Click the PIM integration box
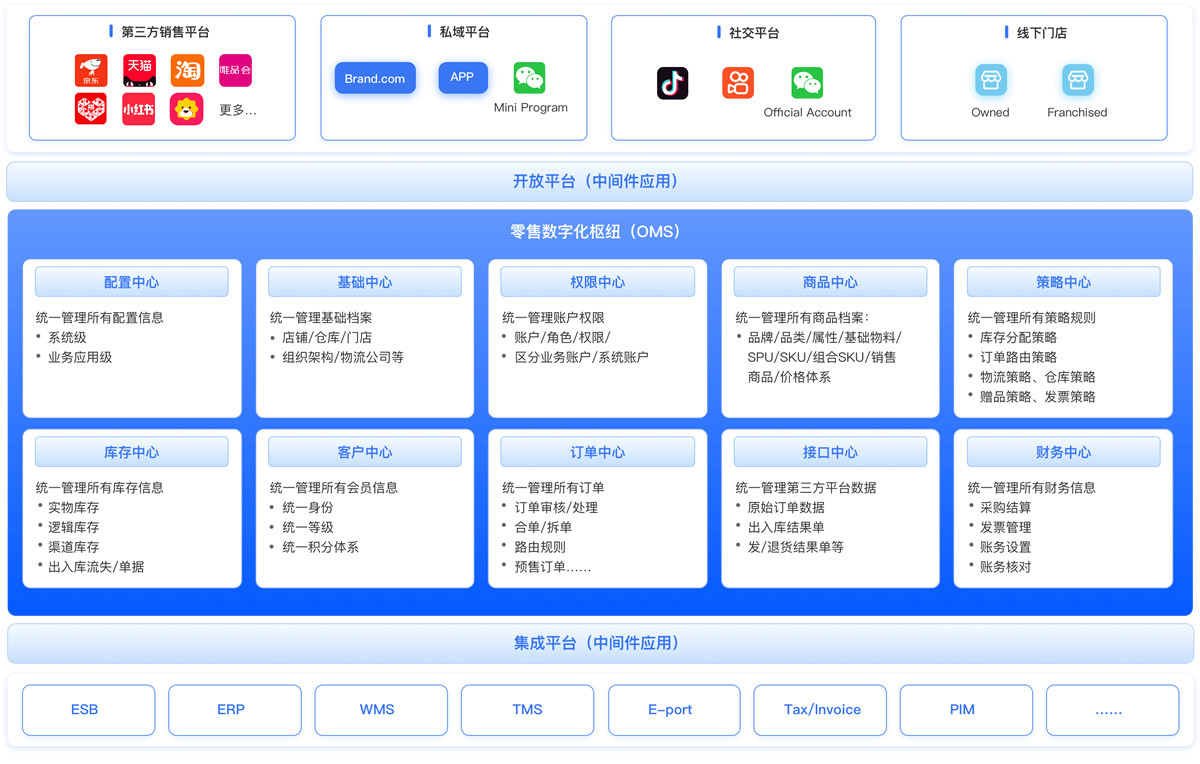The image size is (1200, 764). point(966,710)
